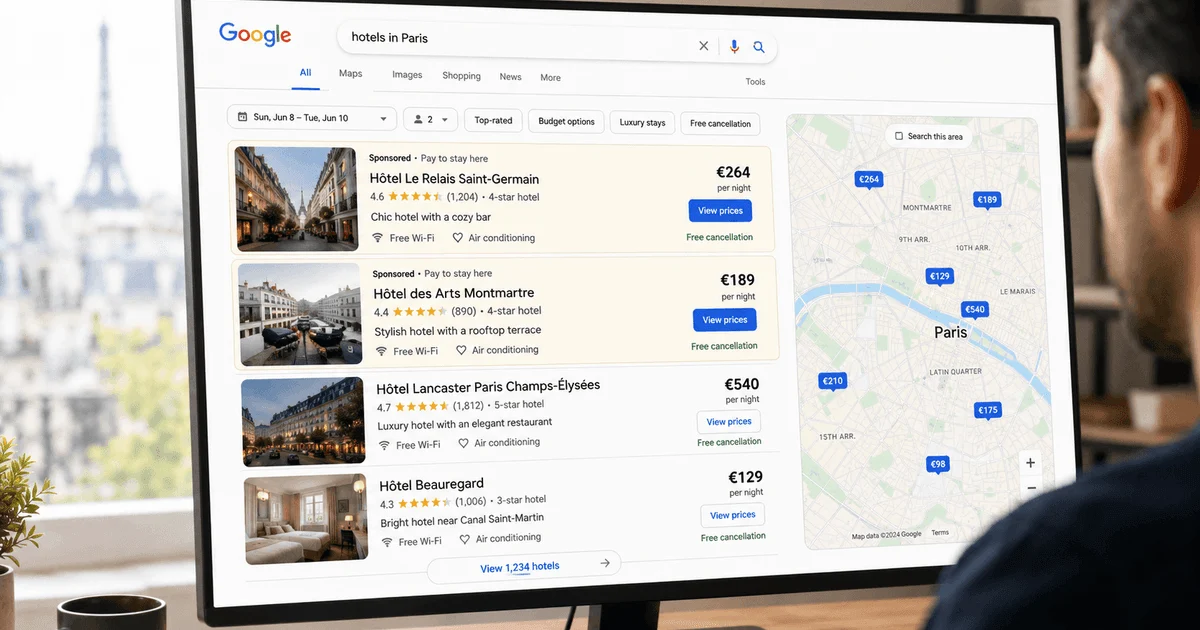The height and width of the screenshot is (630, 1200).
Task: Click the €210 price pin on map
Action: [832, 381]
